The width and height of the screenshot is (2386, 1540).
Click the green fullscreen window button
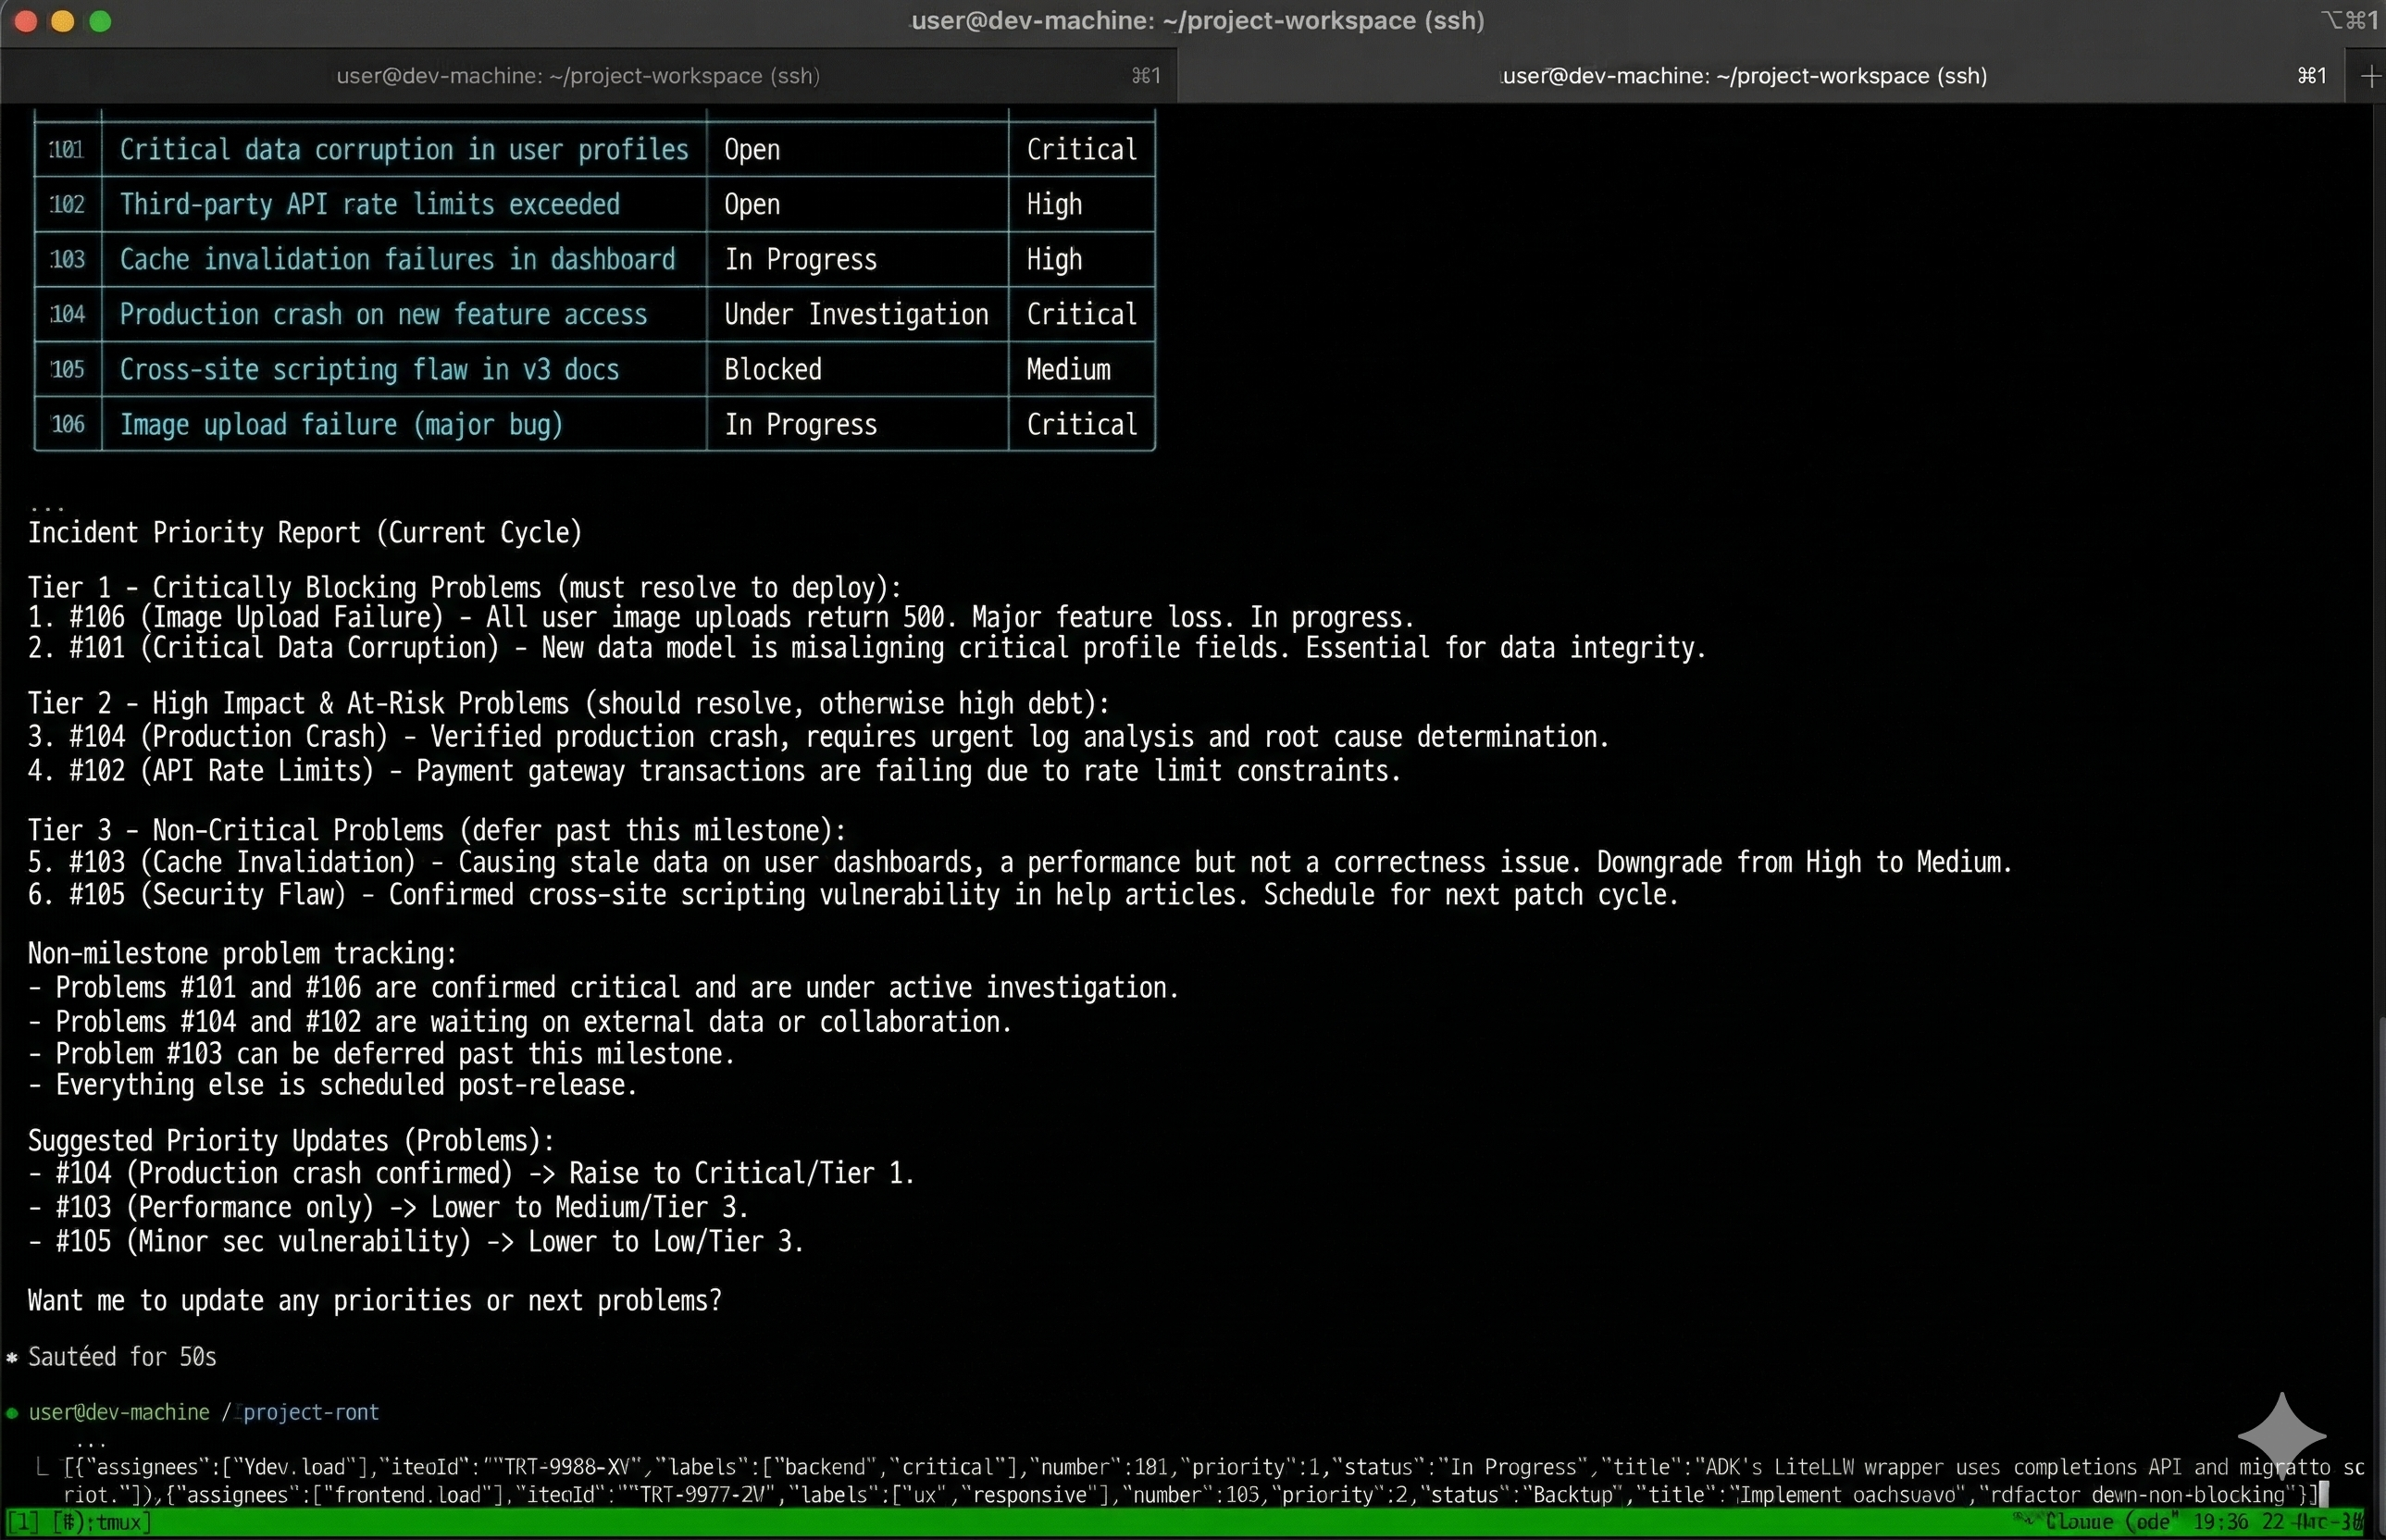click(100, 21)
